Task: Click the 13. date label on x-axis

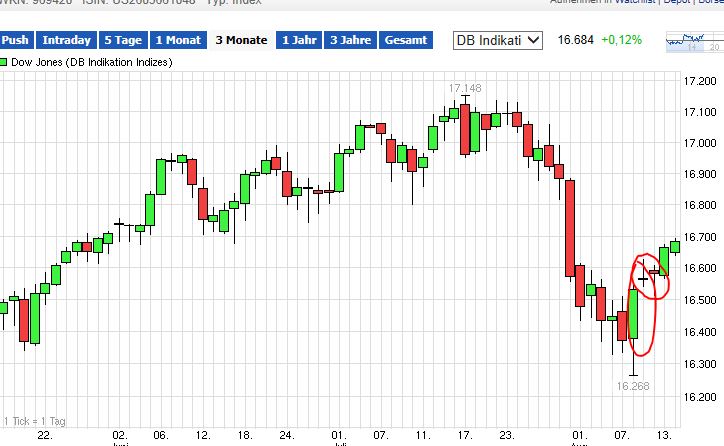Action: pos(664,435)
